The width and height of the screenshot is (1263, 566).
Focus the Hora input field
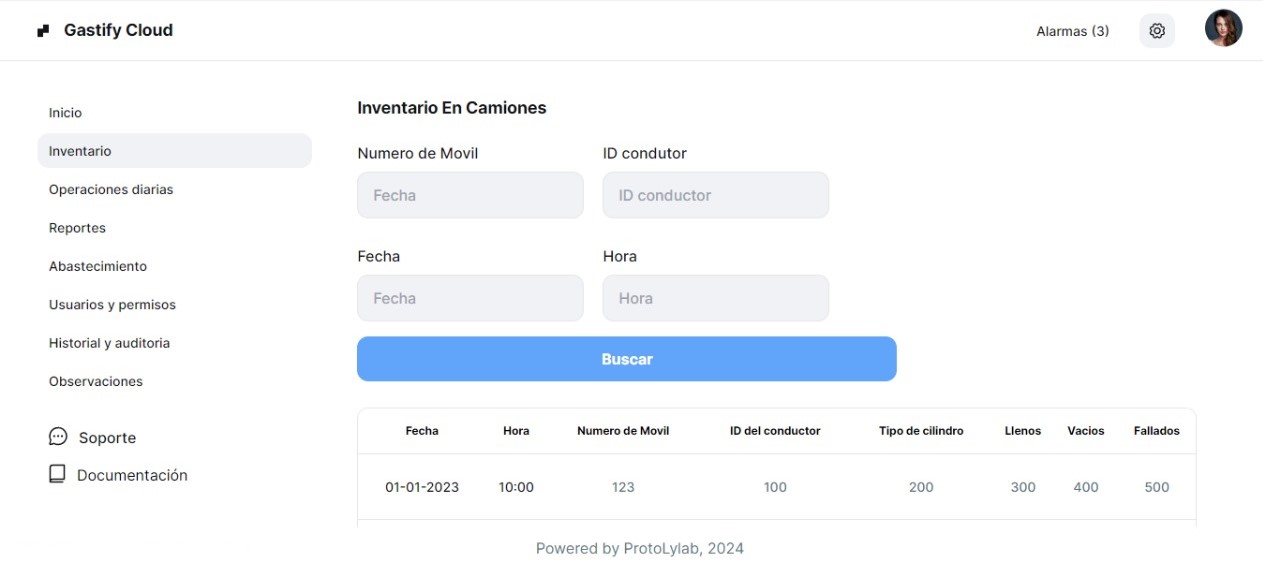pos(715,298)
